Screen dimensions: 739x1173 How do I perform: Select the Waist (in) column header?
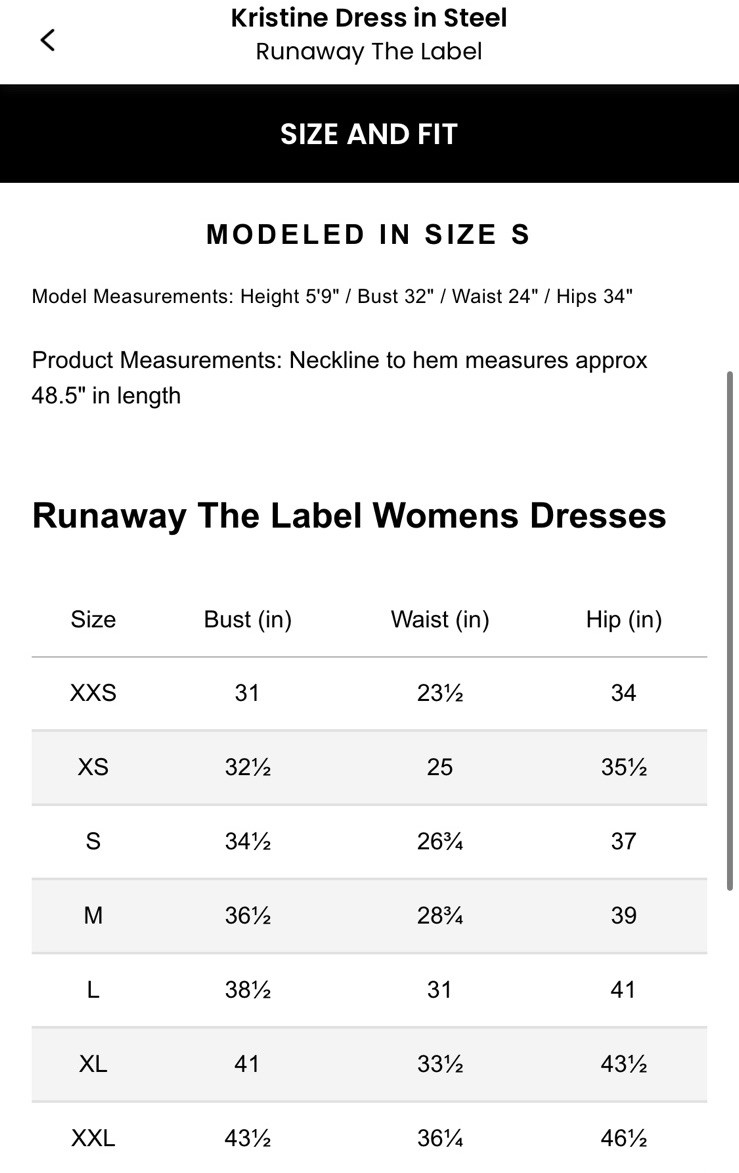click(x=439, y=619)
